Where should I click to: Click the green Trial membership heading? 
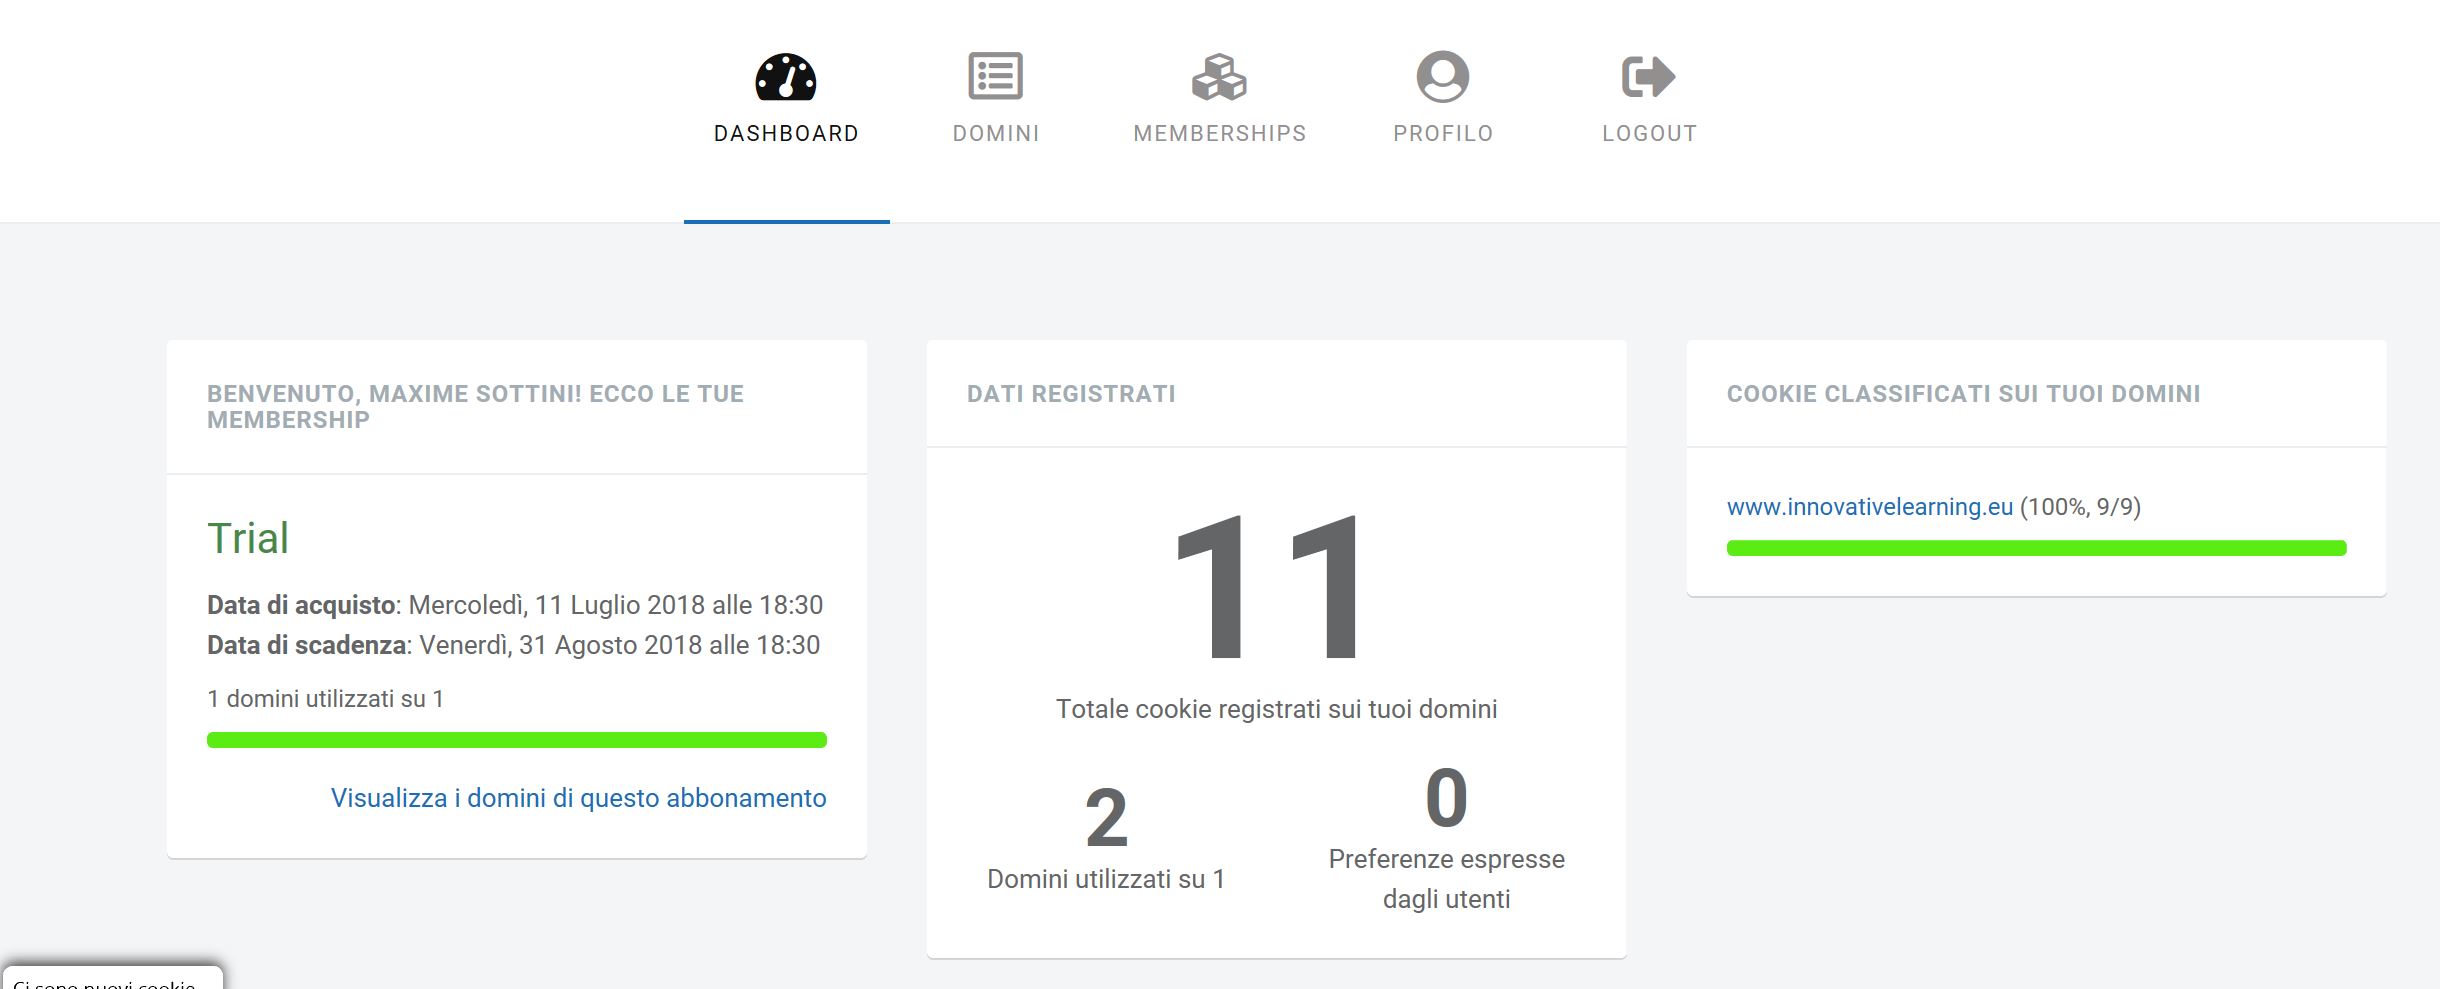[248, 539]
